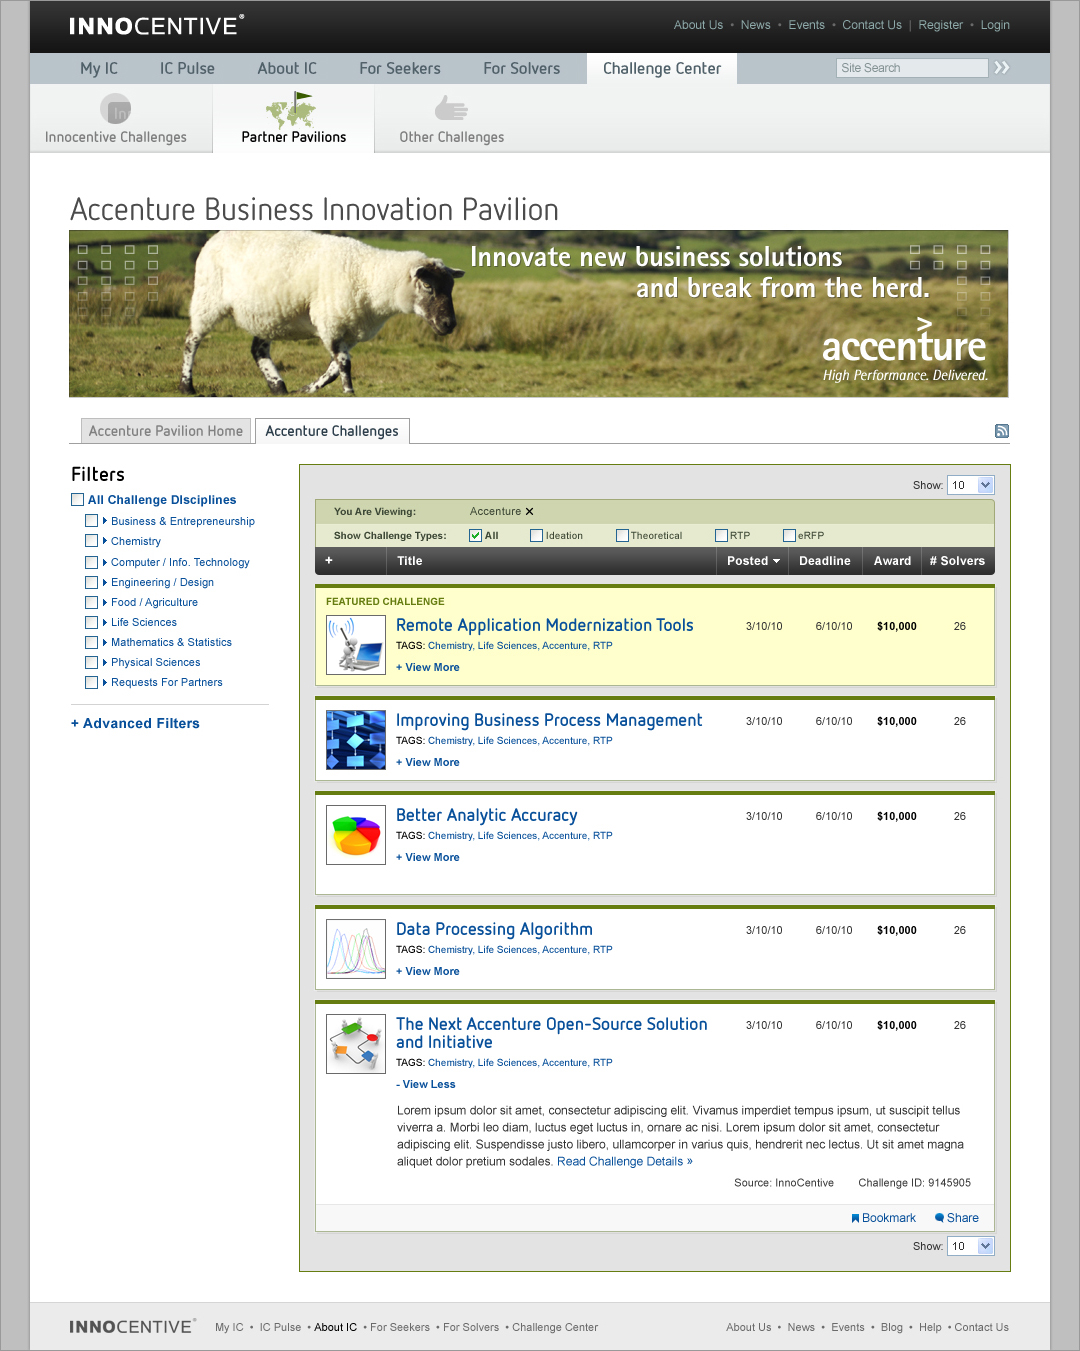Open the Other Challenges hand icon
The height and width of the screenshot is (1351, 1080).
pyautogui.click(x=451, y=108)
